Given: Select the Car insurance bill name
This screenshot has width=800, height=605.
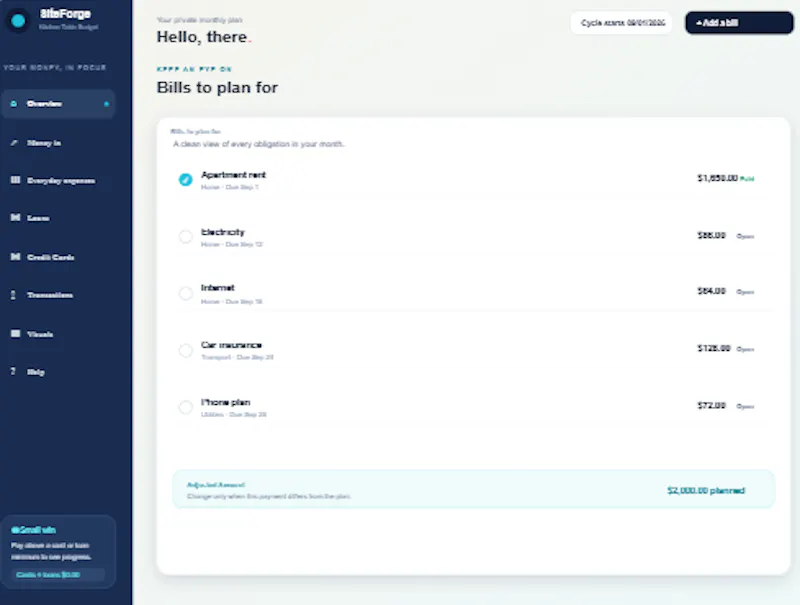Looking at the screenshot, I should [231, 345].
